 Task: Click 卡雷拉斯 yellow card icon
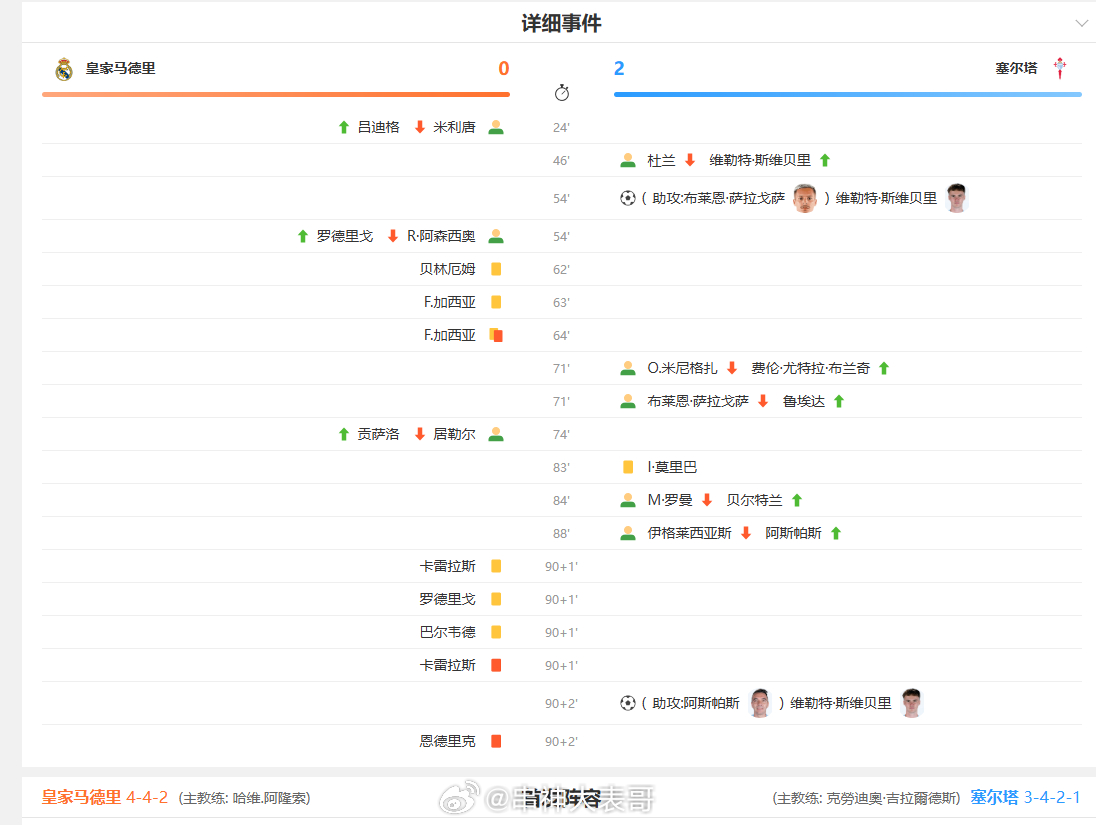pos(496,566)
